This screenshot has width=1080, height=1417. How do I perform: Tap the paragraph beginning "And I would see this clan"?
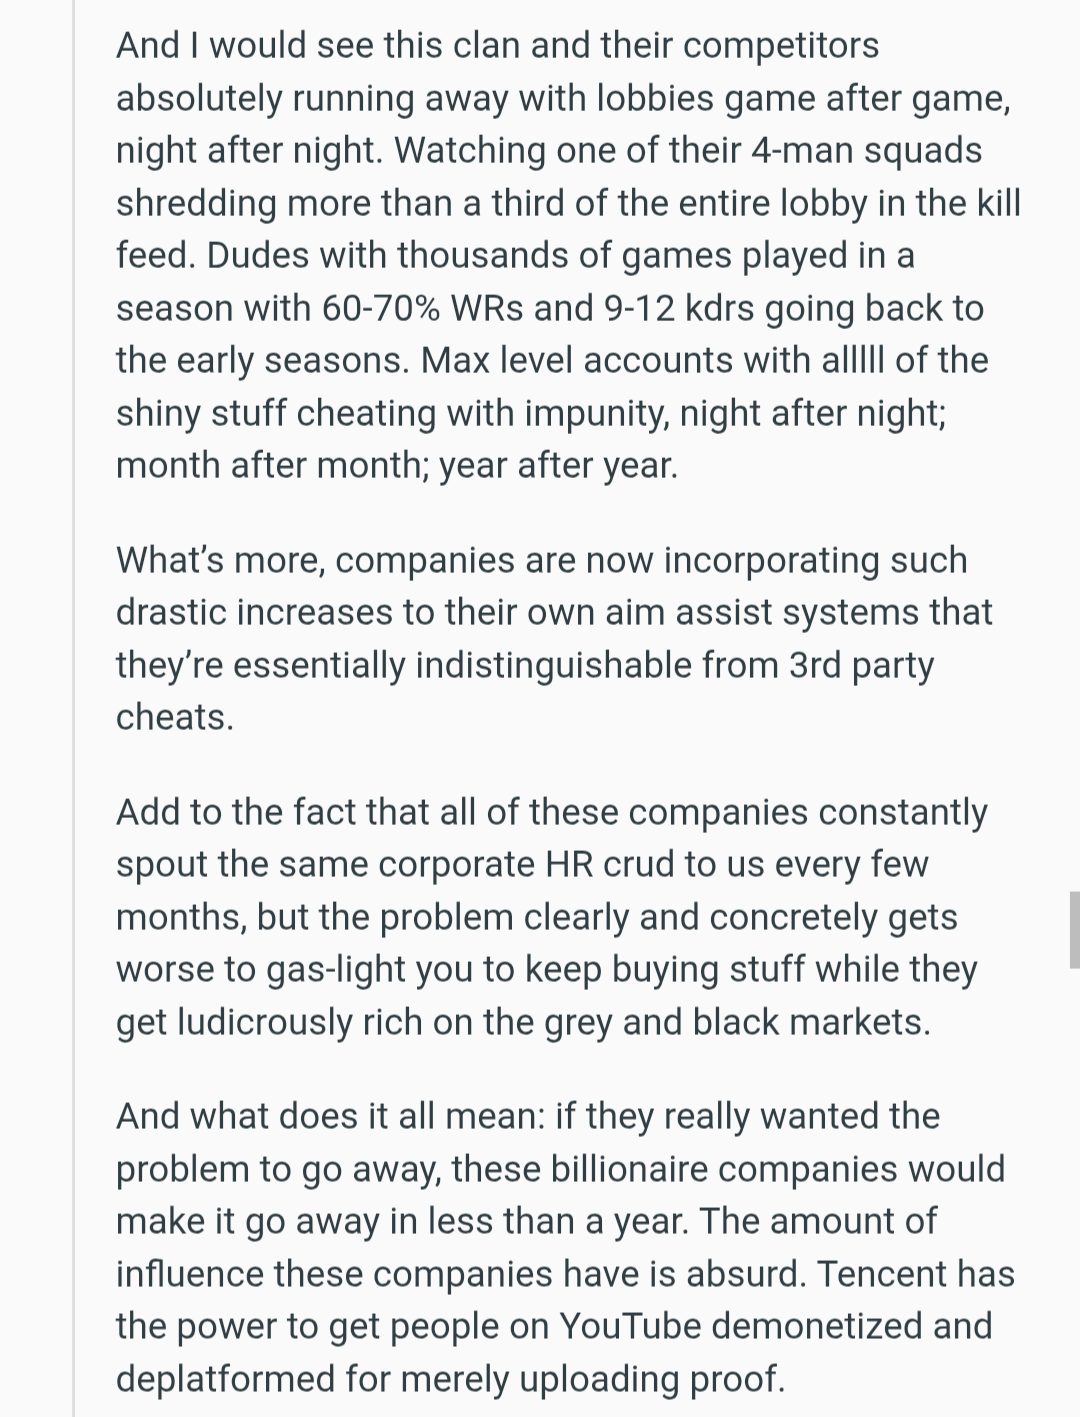tap(567, 255)
